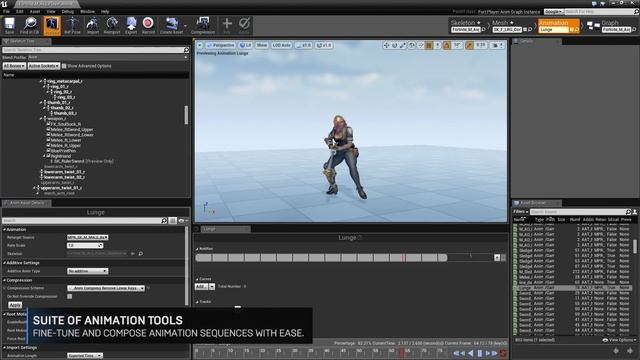Click the pause playback button
Viewport: 640px width, 360px height.
(480, 353)
